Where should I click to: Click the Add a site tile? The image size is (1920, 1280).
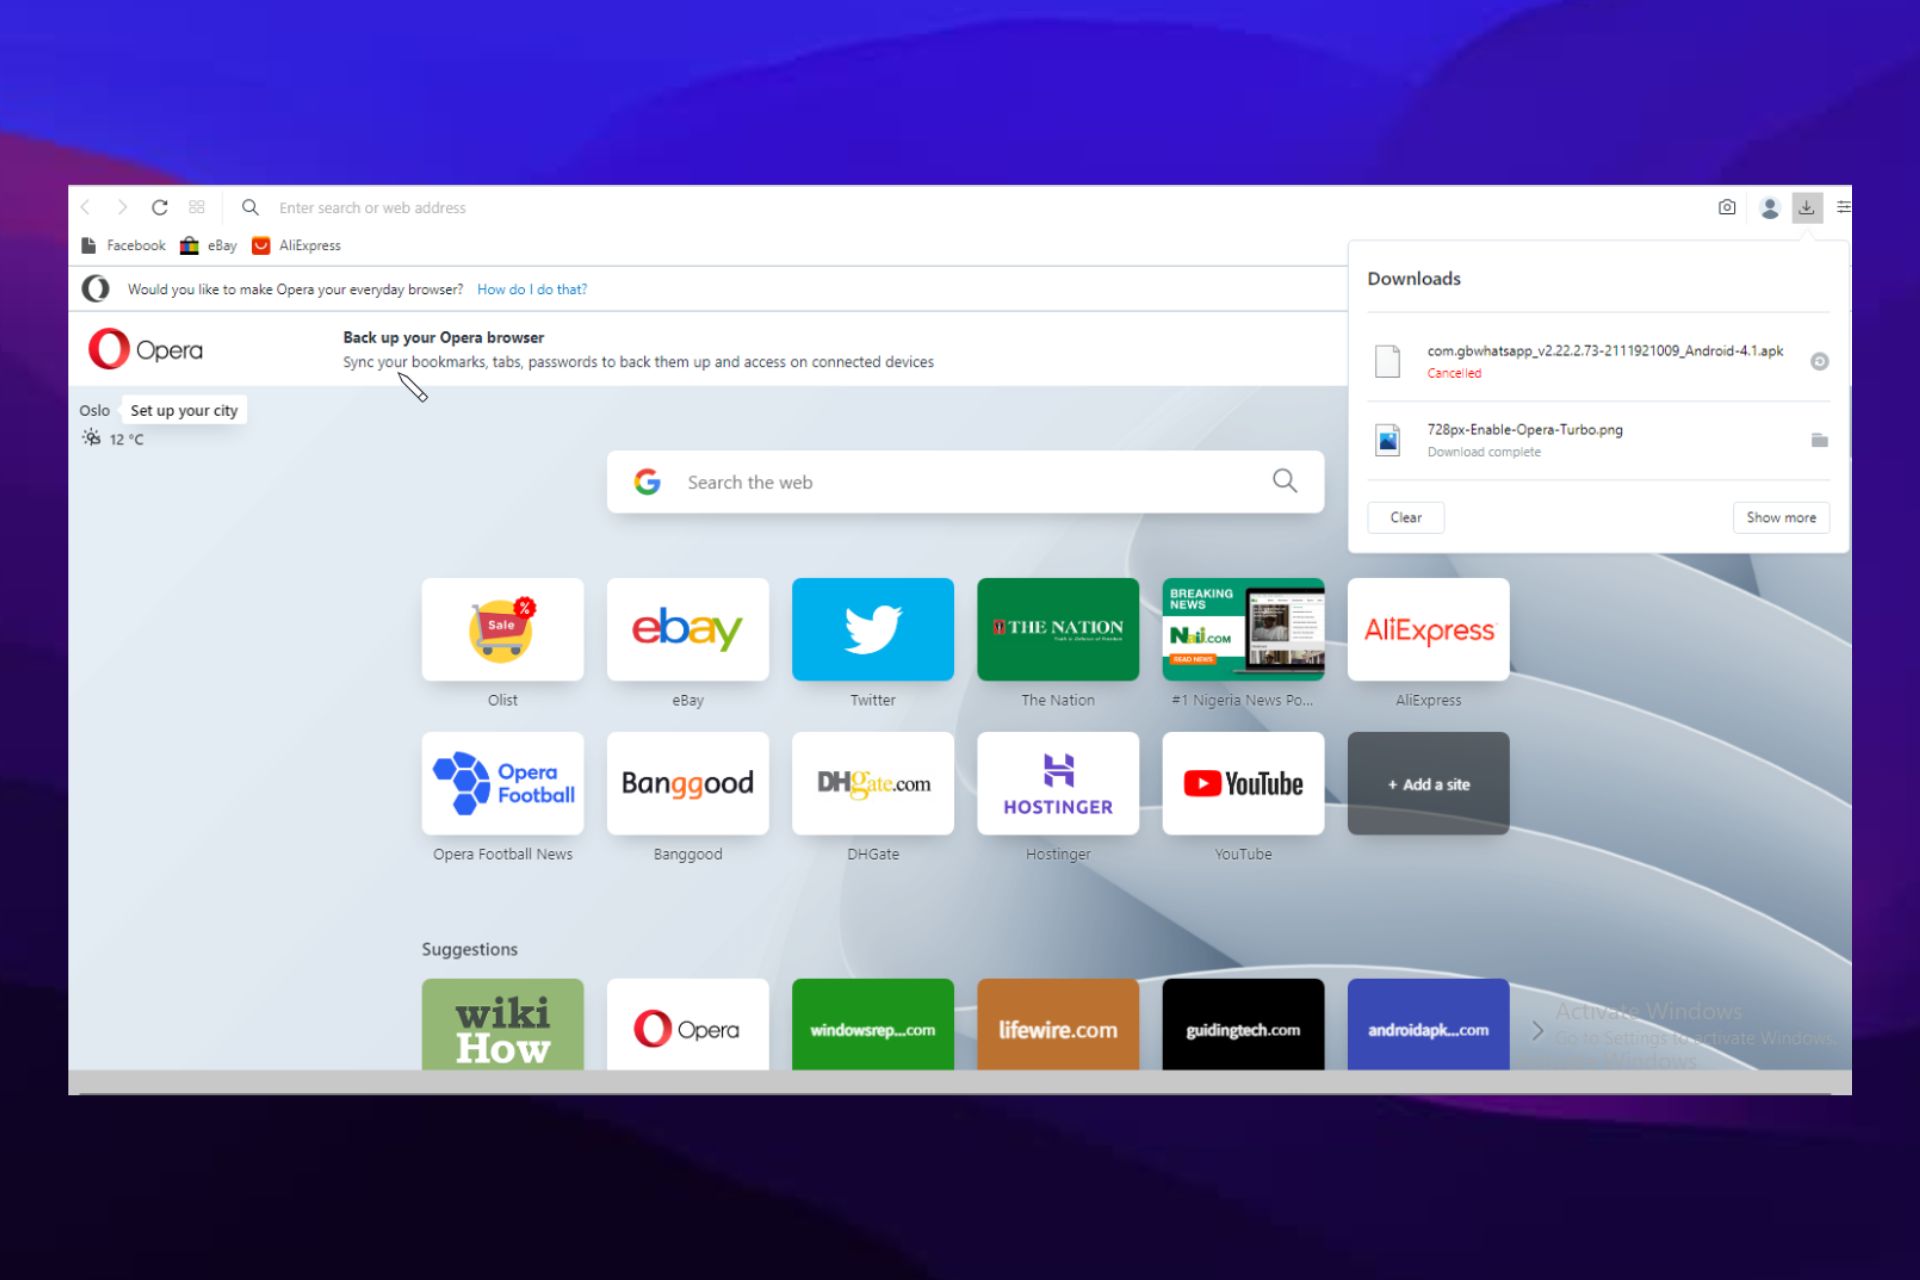[x=1428, y=783]
